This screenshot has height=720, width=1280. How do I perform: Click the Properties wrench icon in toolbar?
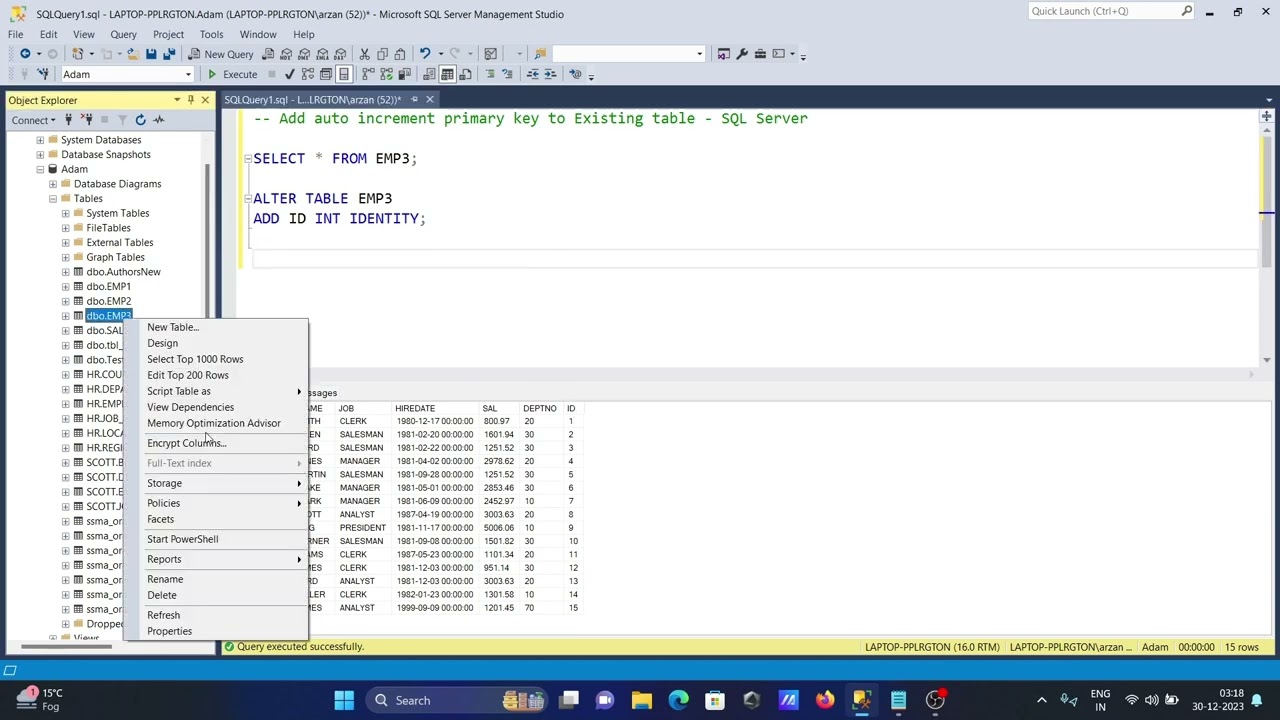pyautogui.click(x=742, y=54)
